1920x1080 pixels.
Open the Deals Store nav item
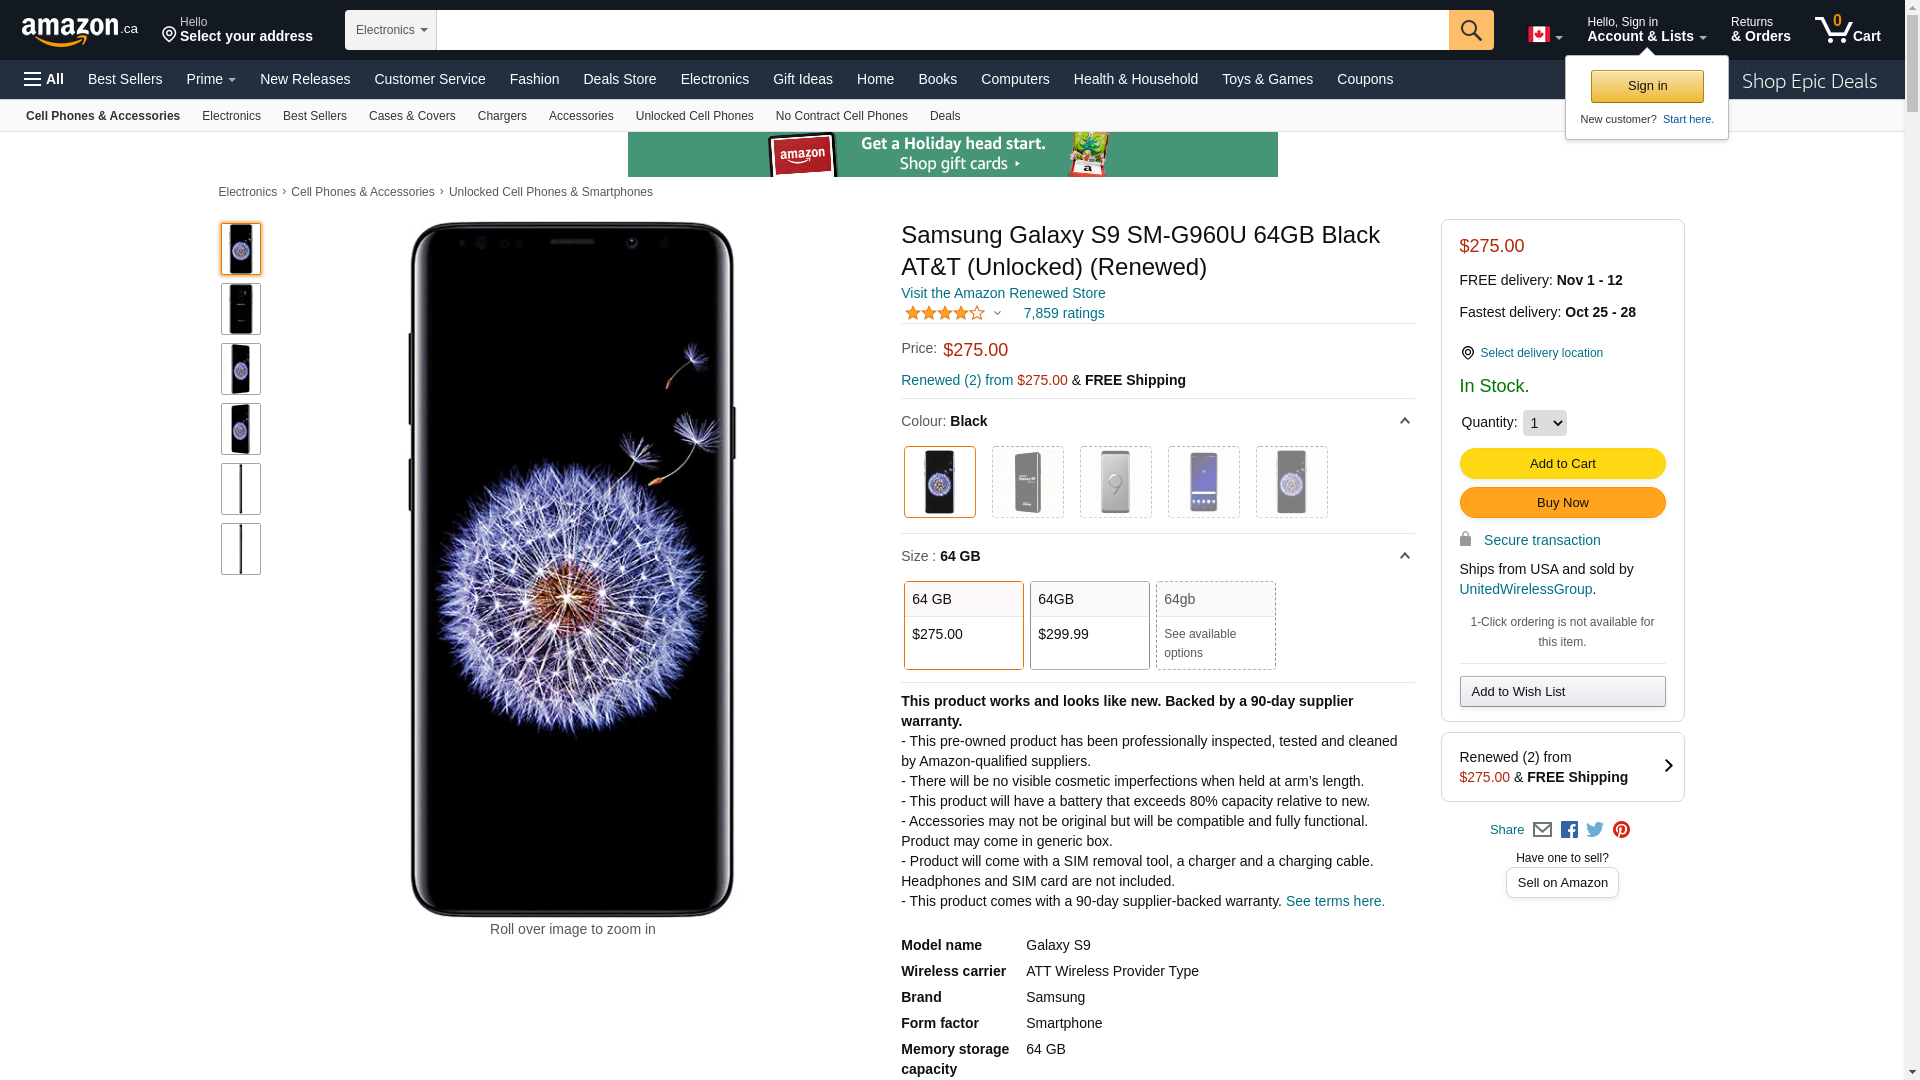click(x=619, y=79)
